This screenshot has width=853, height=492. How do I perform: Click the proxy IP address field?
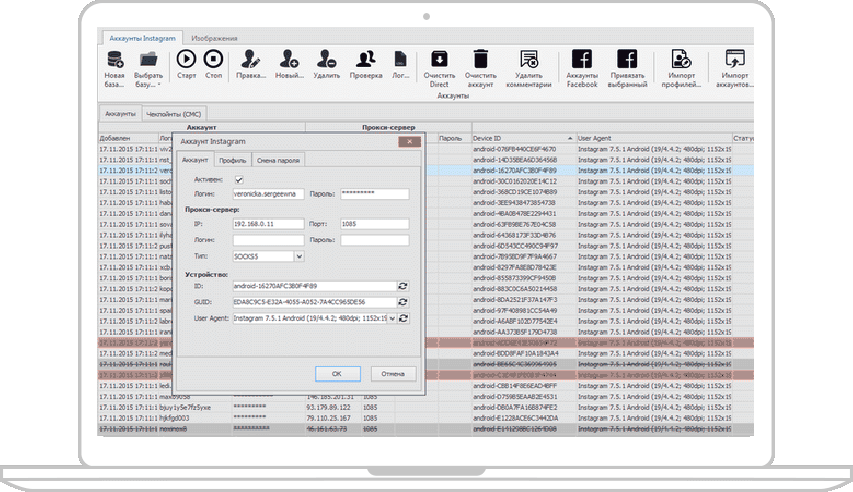pos(268,225)
